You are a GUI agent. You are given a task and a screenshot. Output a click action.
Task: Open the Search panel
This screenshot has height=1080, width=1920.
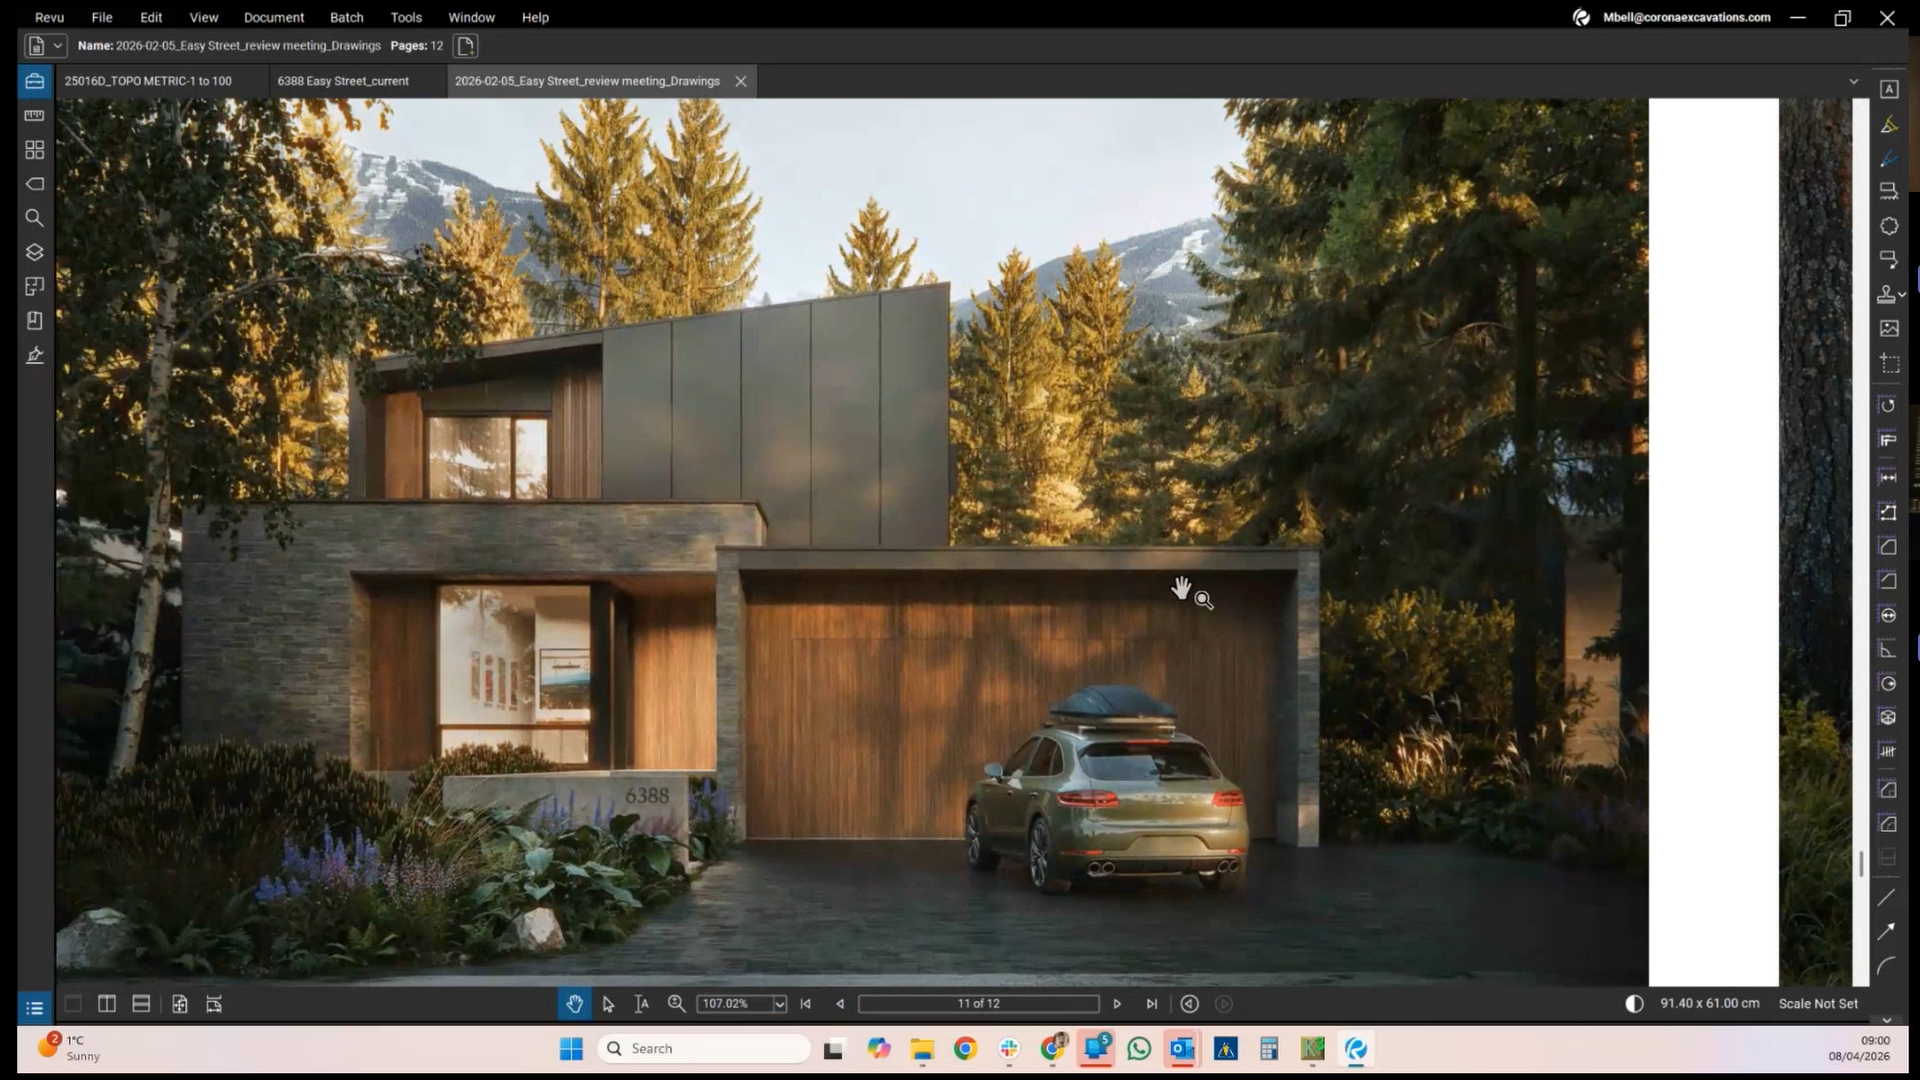(x=34, y=218)
